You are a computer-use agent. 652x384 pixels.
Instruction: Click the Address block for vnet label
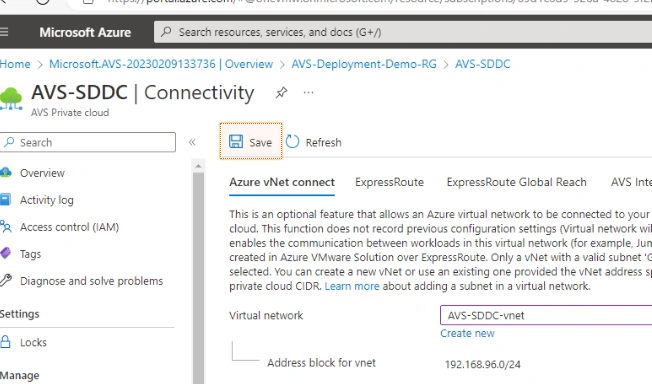pos(321,363)
